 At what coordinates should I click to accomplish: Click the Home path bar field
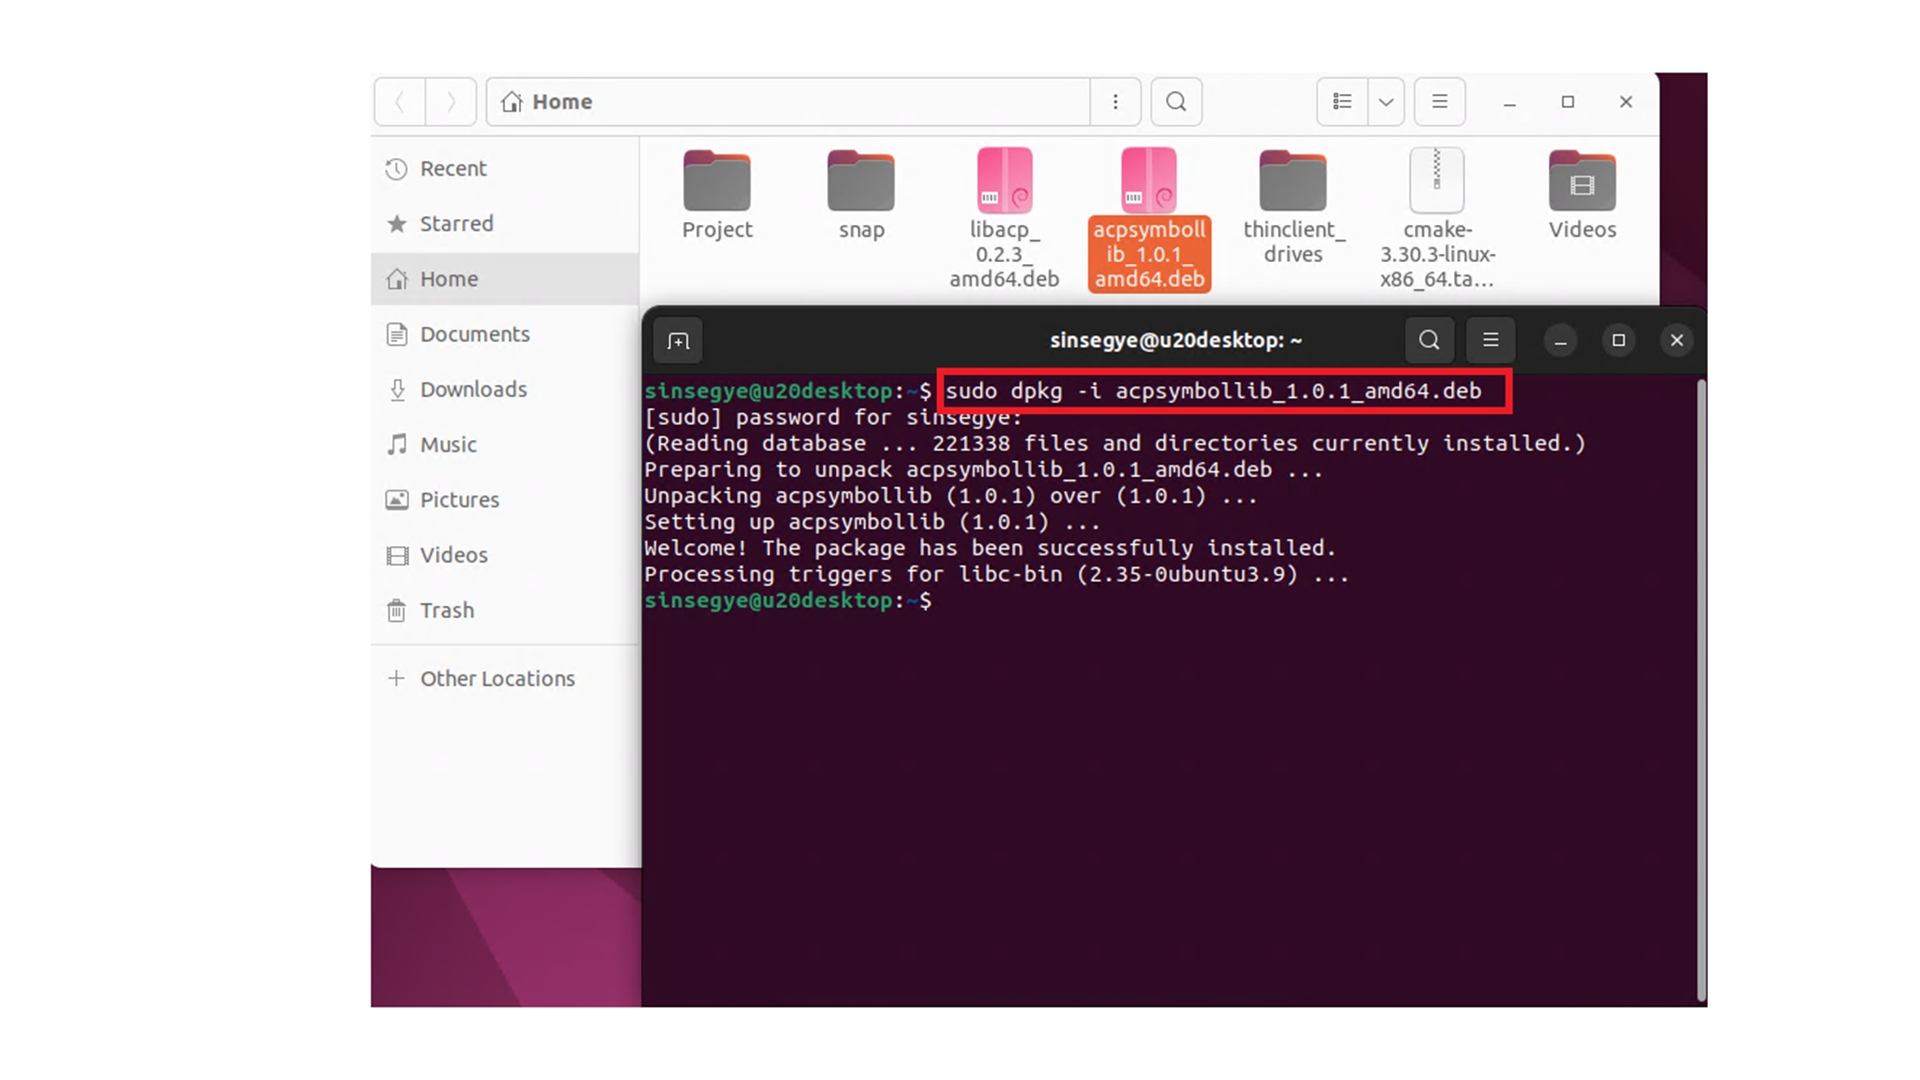[790, 102]
